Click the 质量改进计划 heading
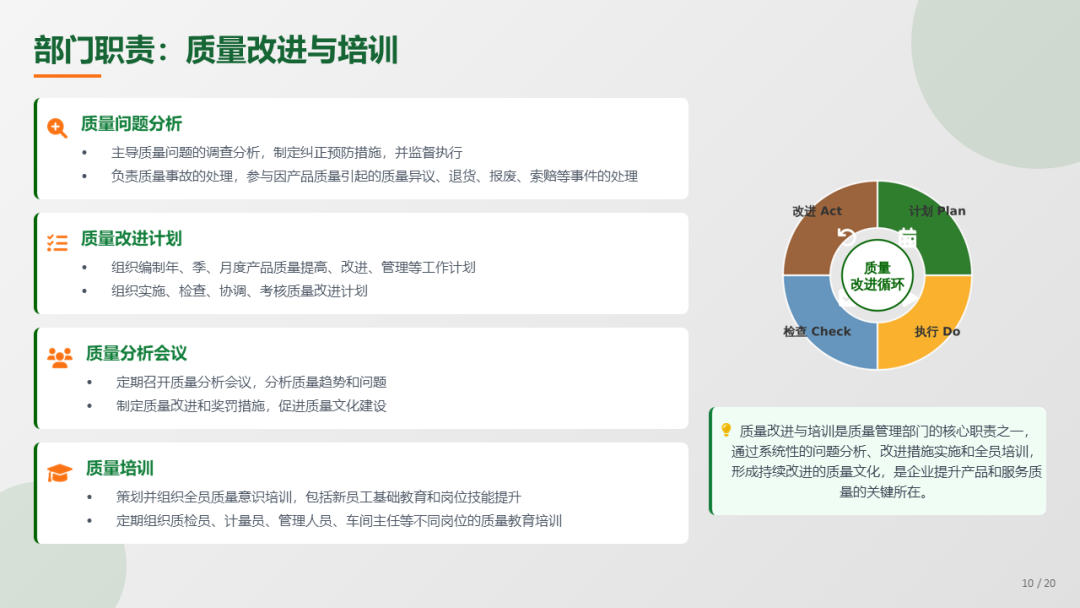This screenshot has width=1080, height=608. click(x=131, y=239)
